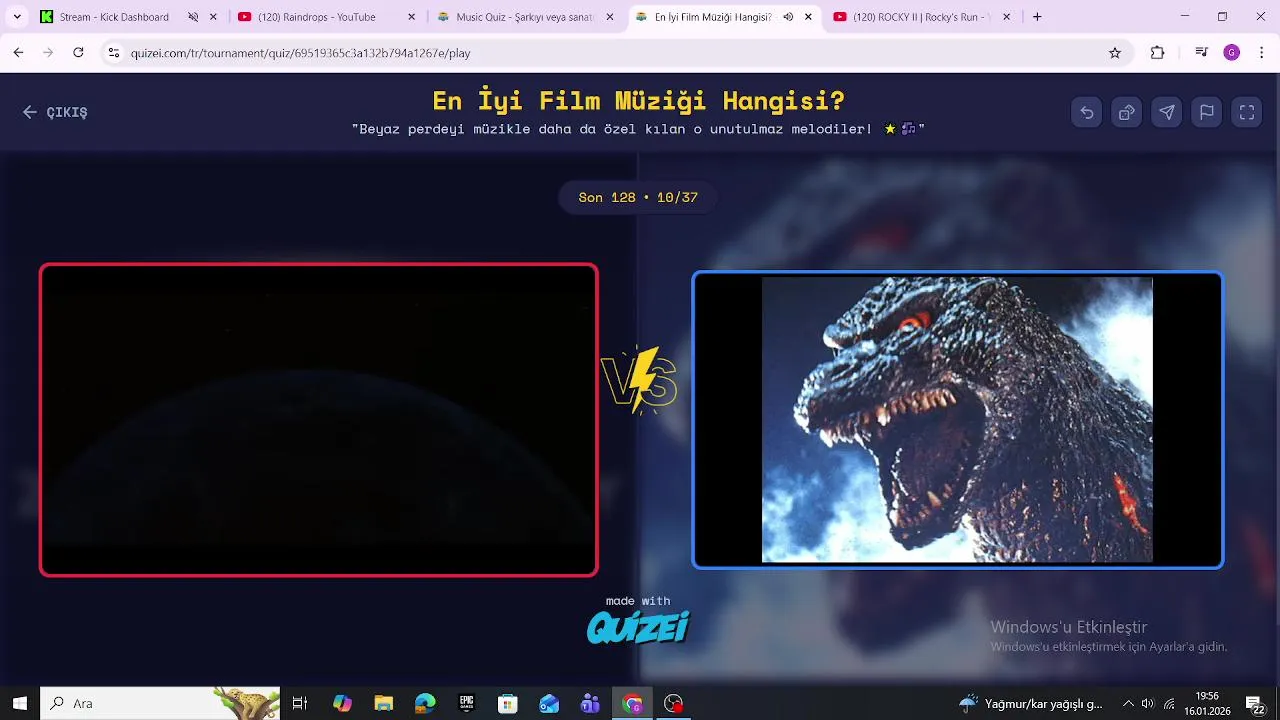Exit the quiz via ÇIKIŞ
Image resolution: width=1280 pixels, height=720 pixels.
56,112
